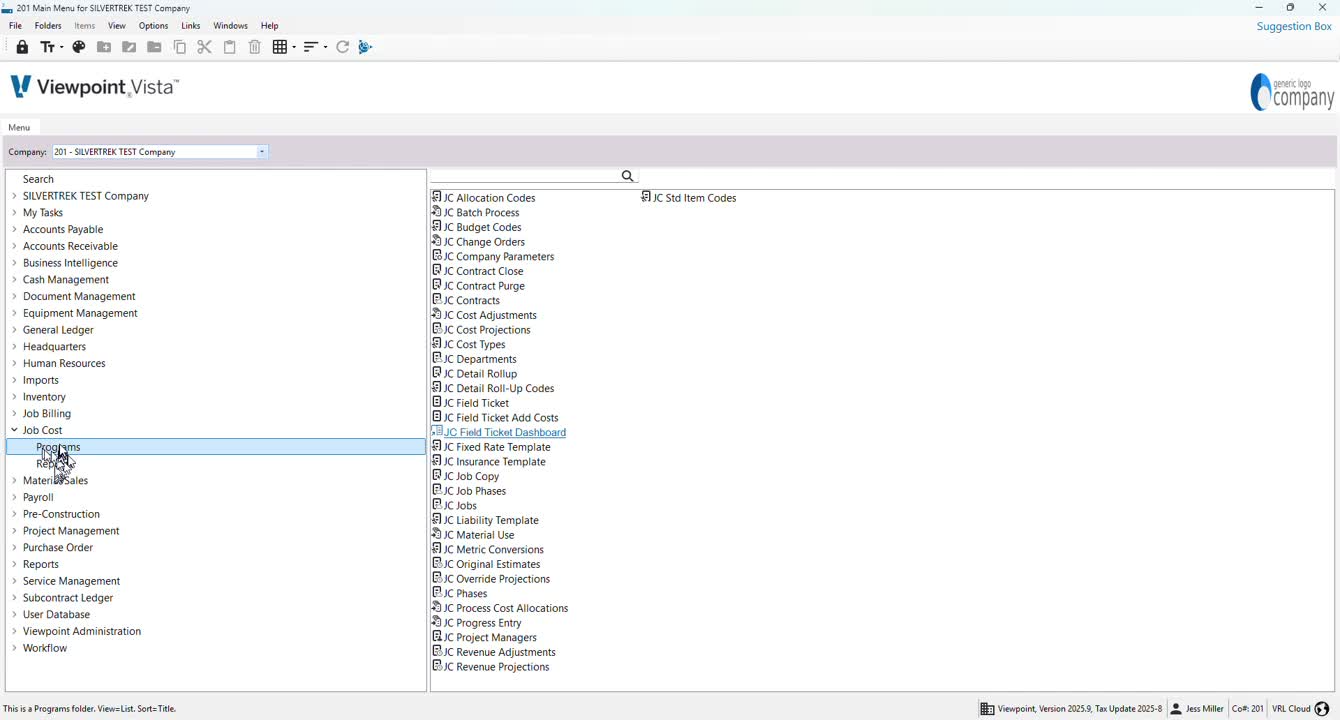Click the icon beside JC Progress Entry
Image resolution: width=1340 pixels, height=720 pixels.
pyautogui.click(x=437, y=622)
